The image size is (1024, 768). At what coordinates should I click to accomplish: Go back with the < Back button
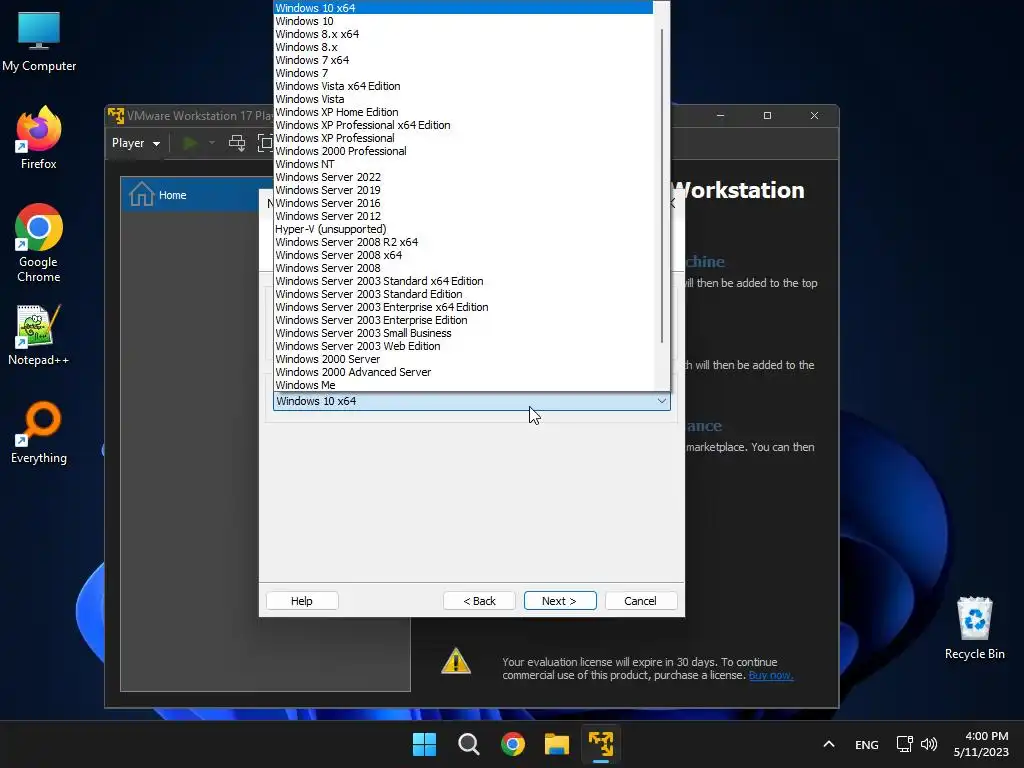point(479,601)
